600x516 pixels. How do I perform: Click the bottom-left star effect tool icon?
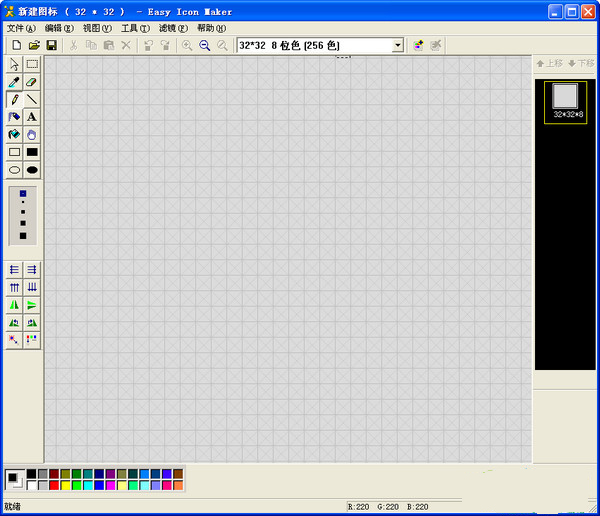click(15, 340)
